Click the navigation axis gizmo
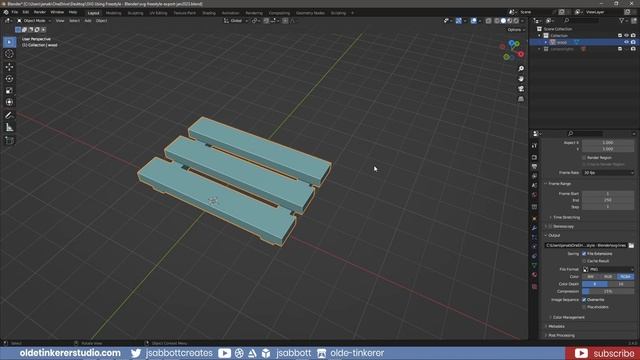The height and width of the screenshot is (360, 640). pos(512,50)
